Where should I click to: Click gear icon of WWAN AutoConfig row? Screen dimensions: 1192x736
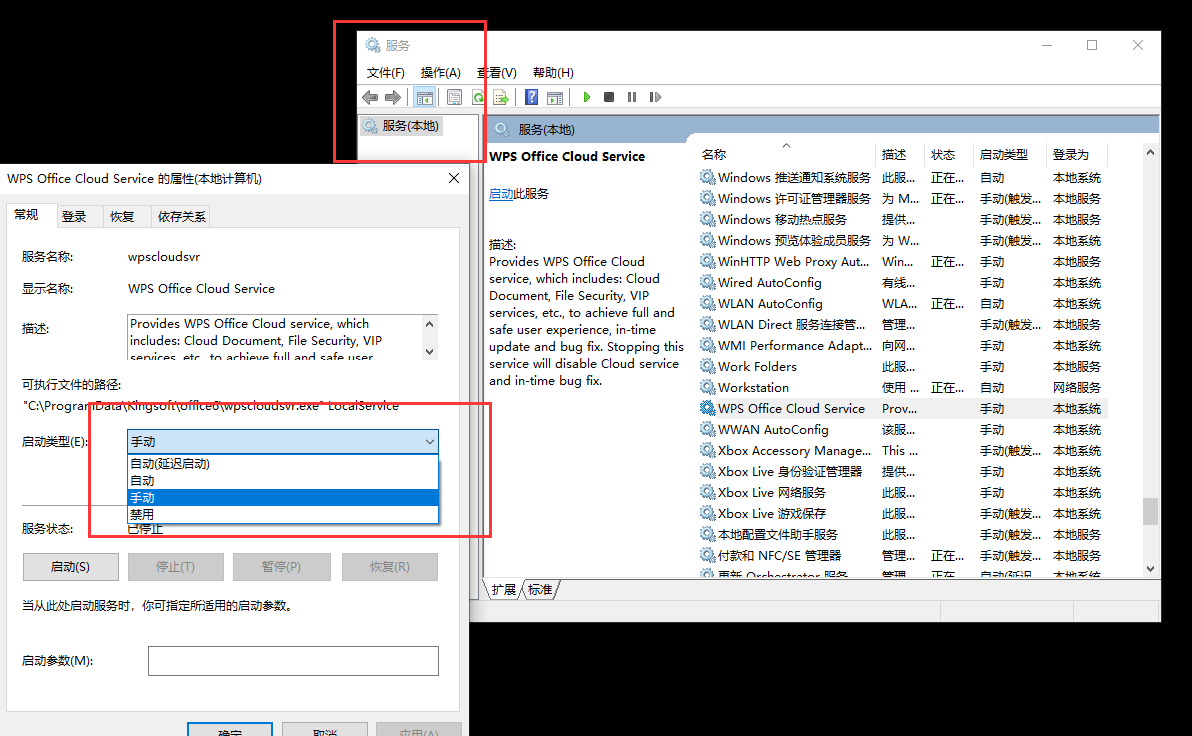click(707, 430)
